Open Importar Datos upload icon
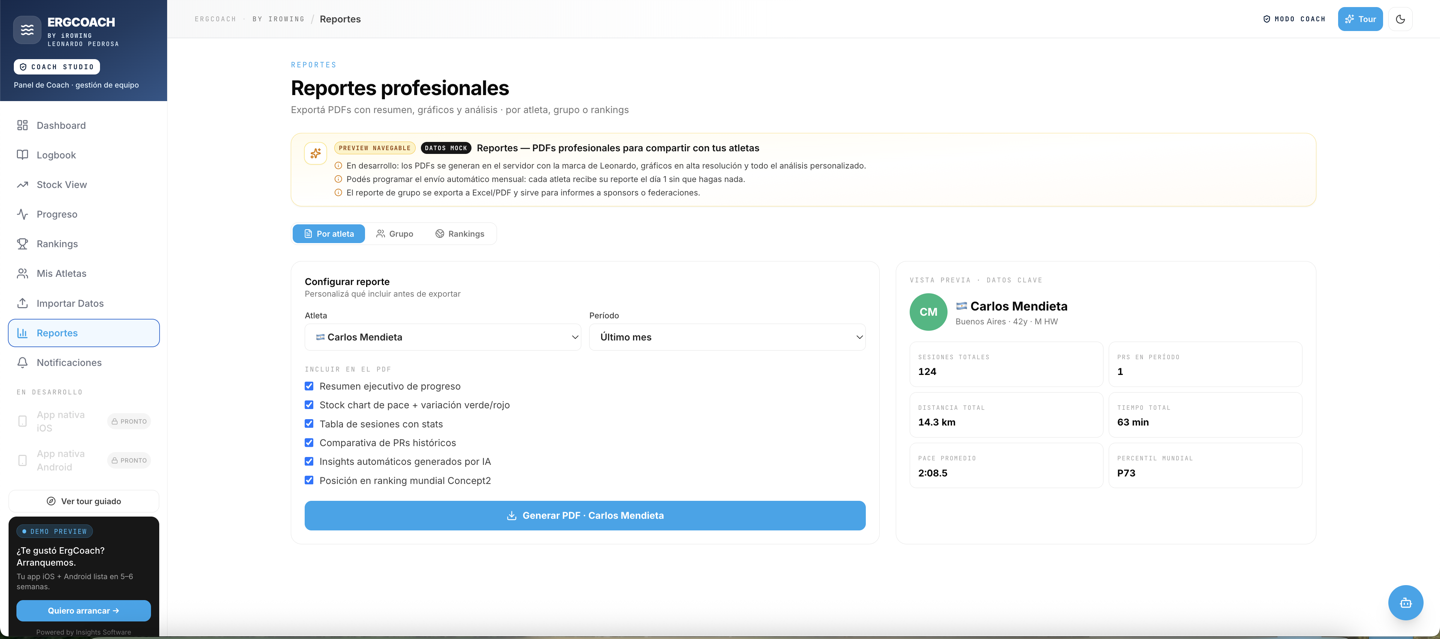1440x639 pixels. pos(22,303)
